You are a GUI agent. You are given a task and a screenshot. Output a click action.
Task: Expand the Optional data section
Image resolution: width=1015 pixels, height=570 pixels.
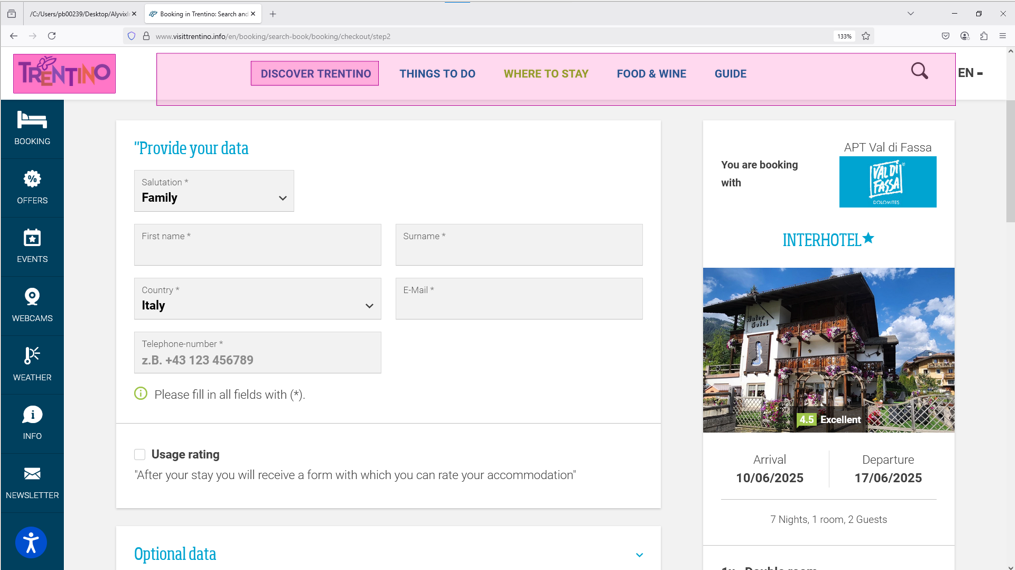click(x=639, y=555)
